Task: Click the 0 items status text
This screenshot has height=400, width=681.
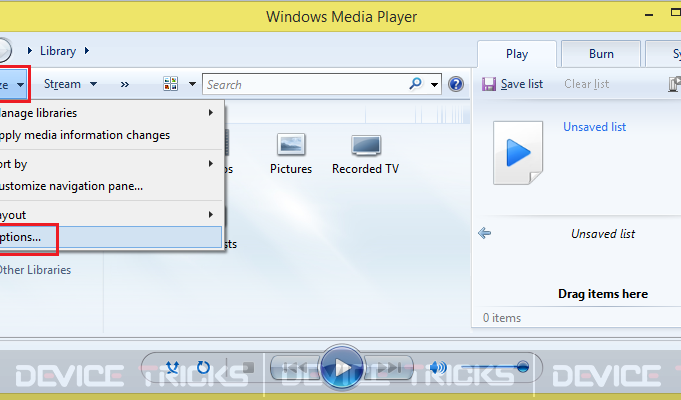Action: coord(502,318)
